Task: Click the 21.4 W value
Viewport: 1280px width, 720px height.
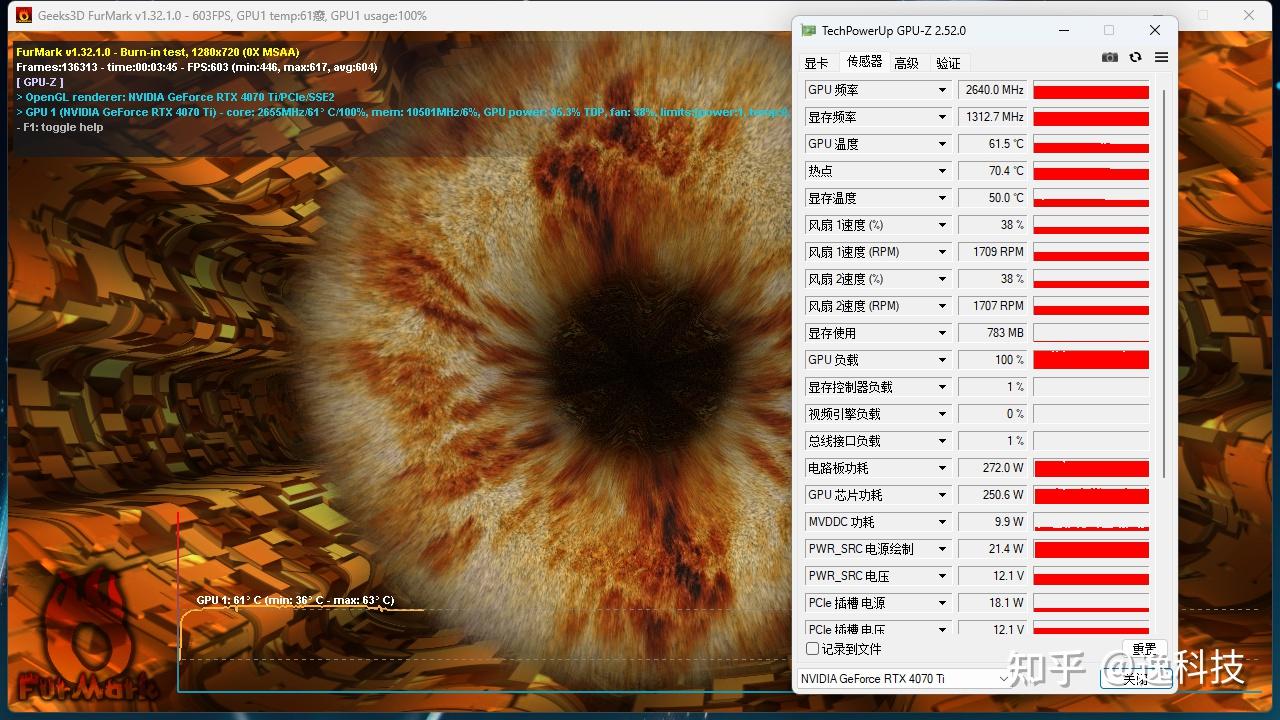Action: pos(993,549)
